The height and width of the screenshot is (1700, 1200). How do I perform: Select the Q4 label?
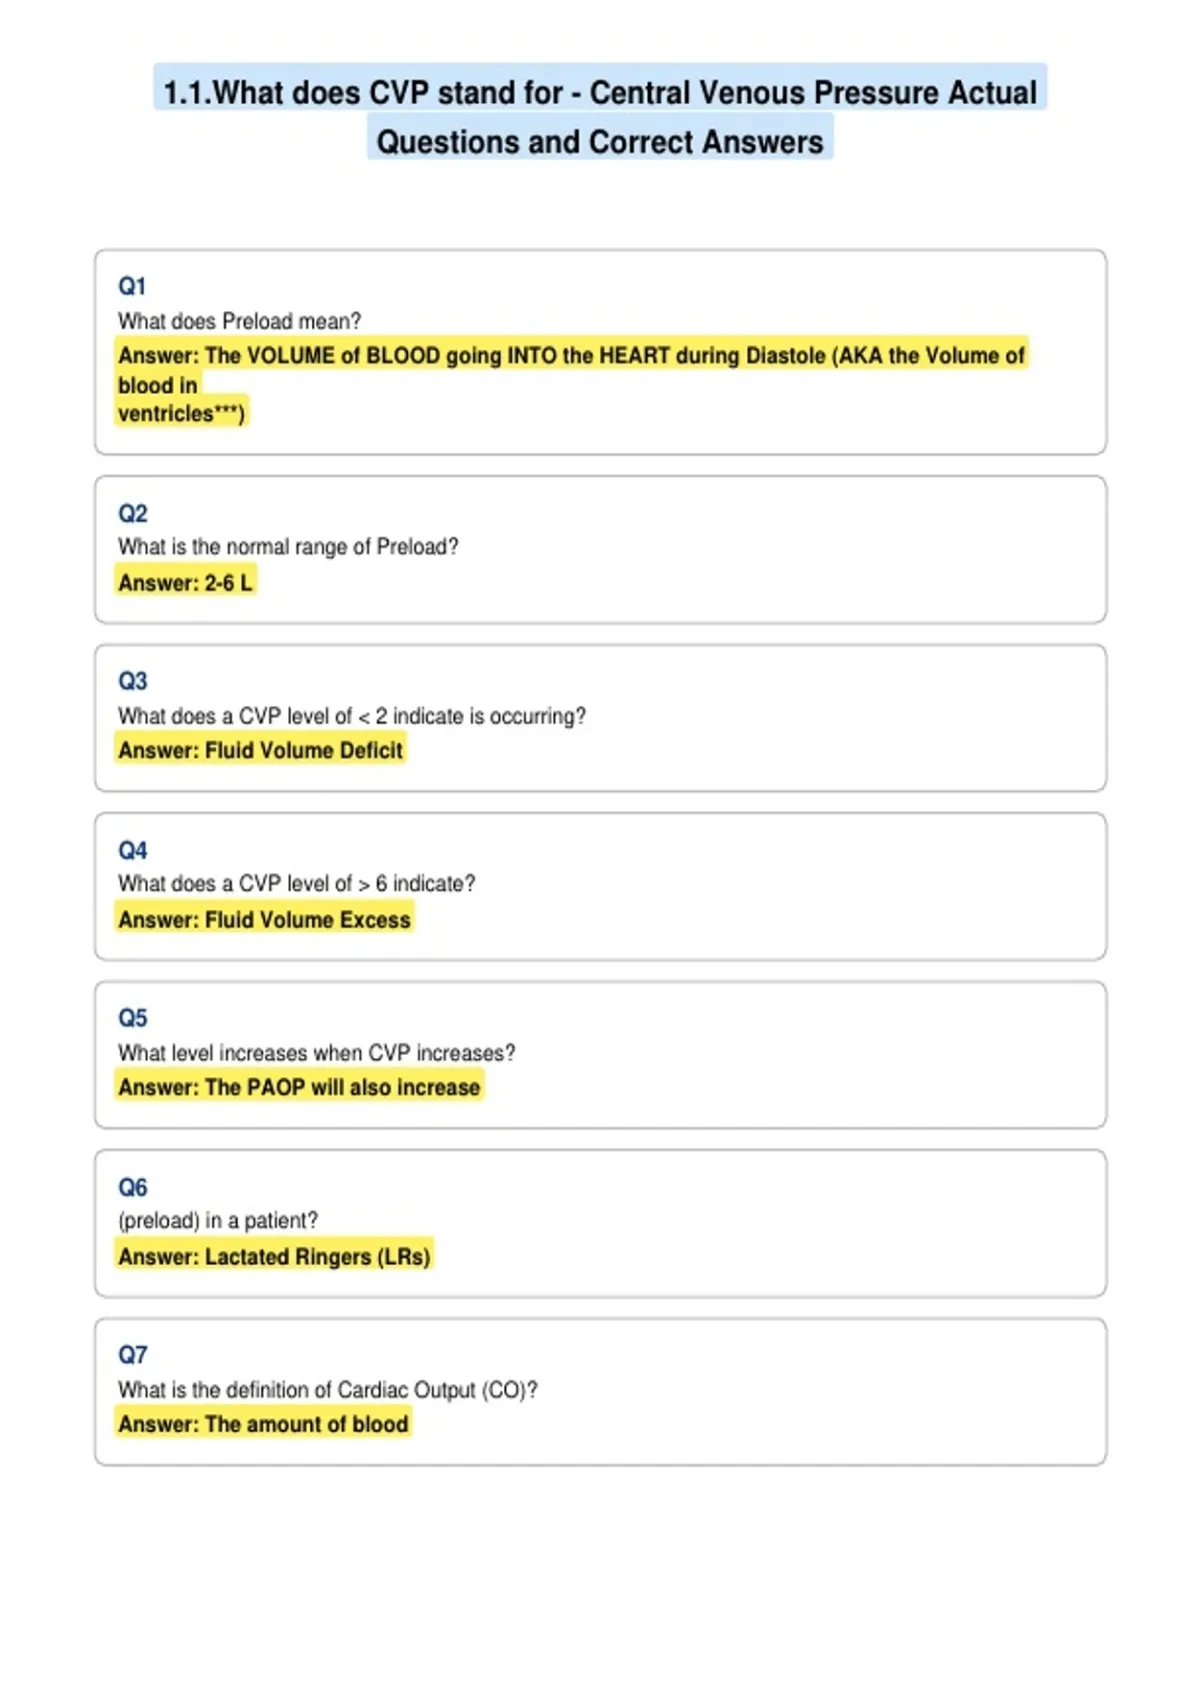(132, 850)
